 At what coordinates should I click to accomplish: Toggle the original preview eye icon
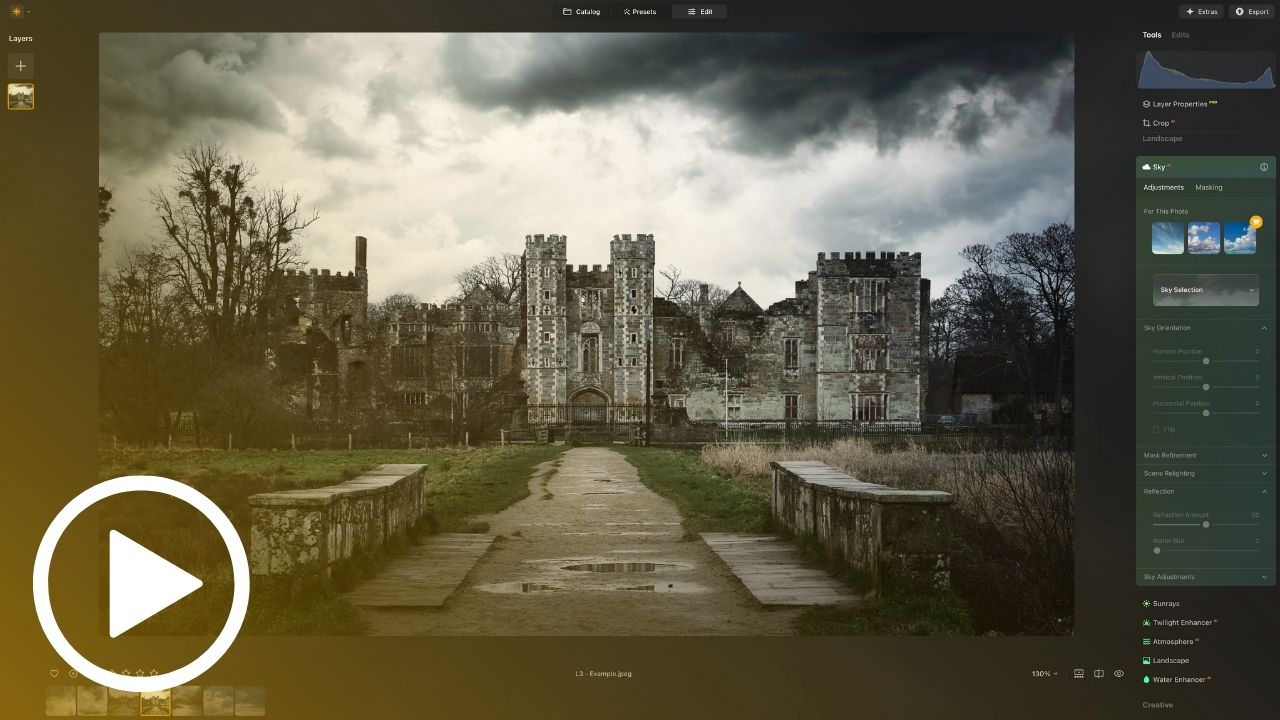click(x=1119, y=674)
